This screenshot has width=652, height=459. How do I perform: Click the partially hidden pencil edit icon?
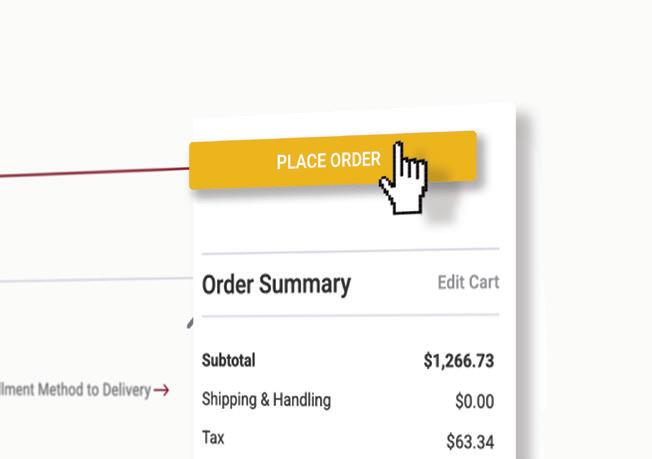tap(190, 322)
